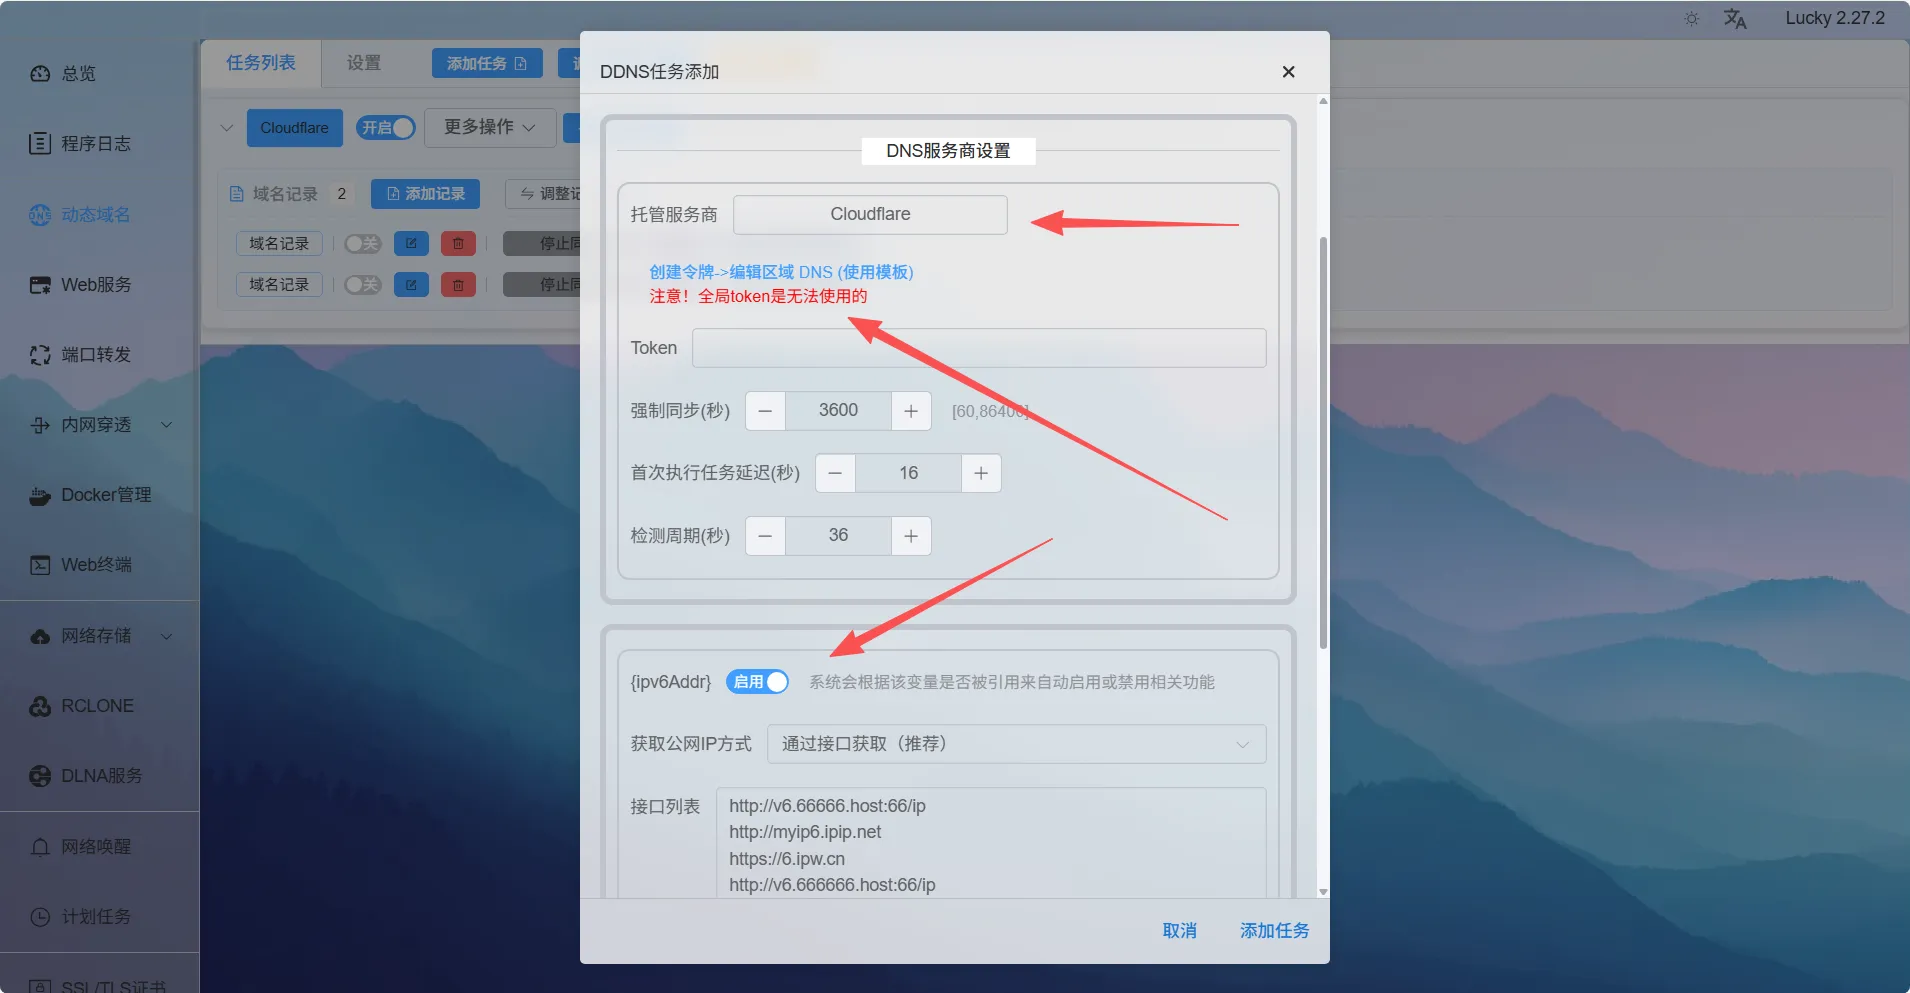Expand the 内网穿透 submenu chevron
Image resolution: width=1910 pixels, height=993 pixels.
(x=167, y=425)
